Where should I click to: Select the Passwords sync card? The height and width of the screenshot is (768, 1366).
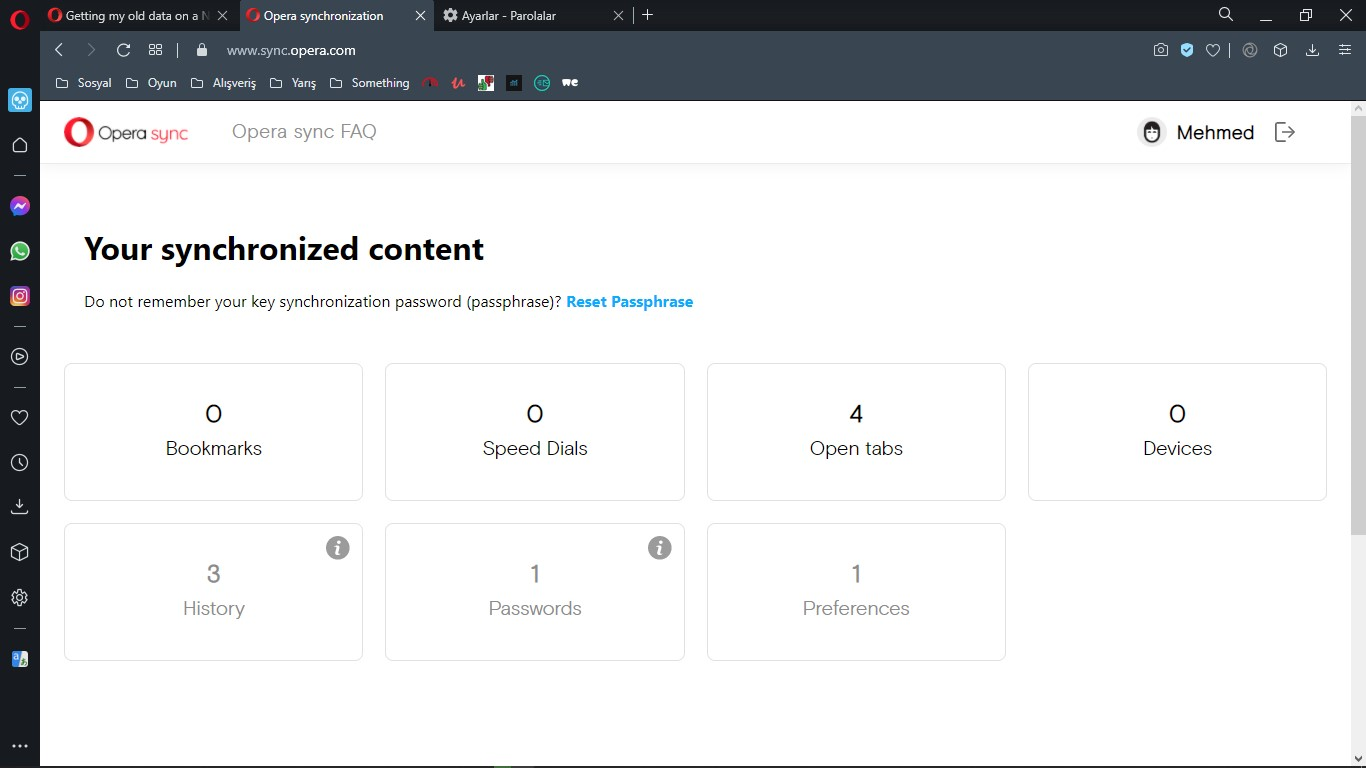tap(535, 592)
